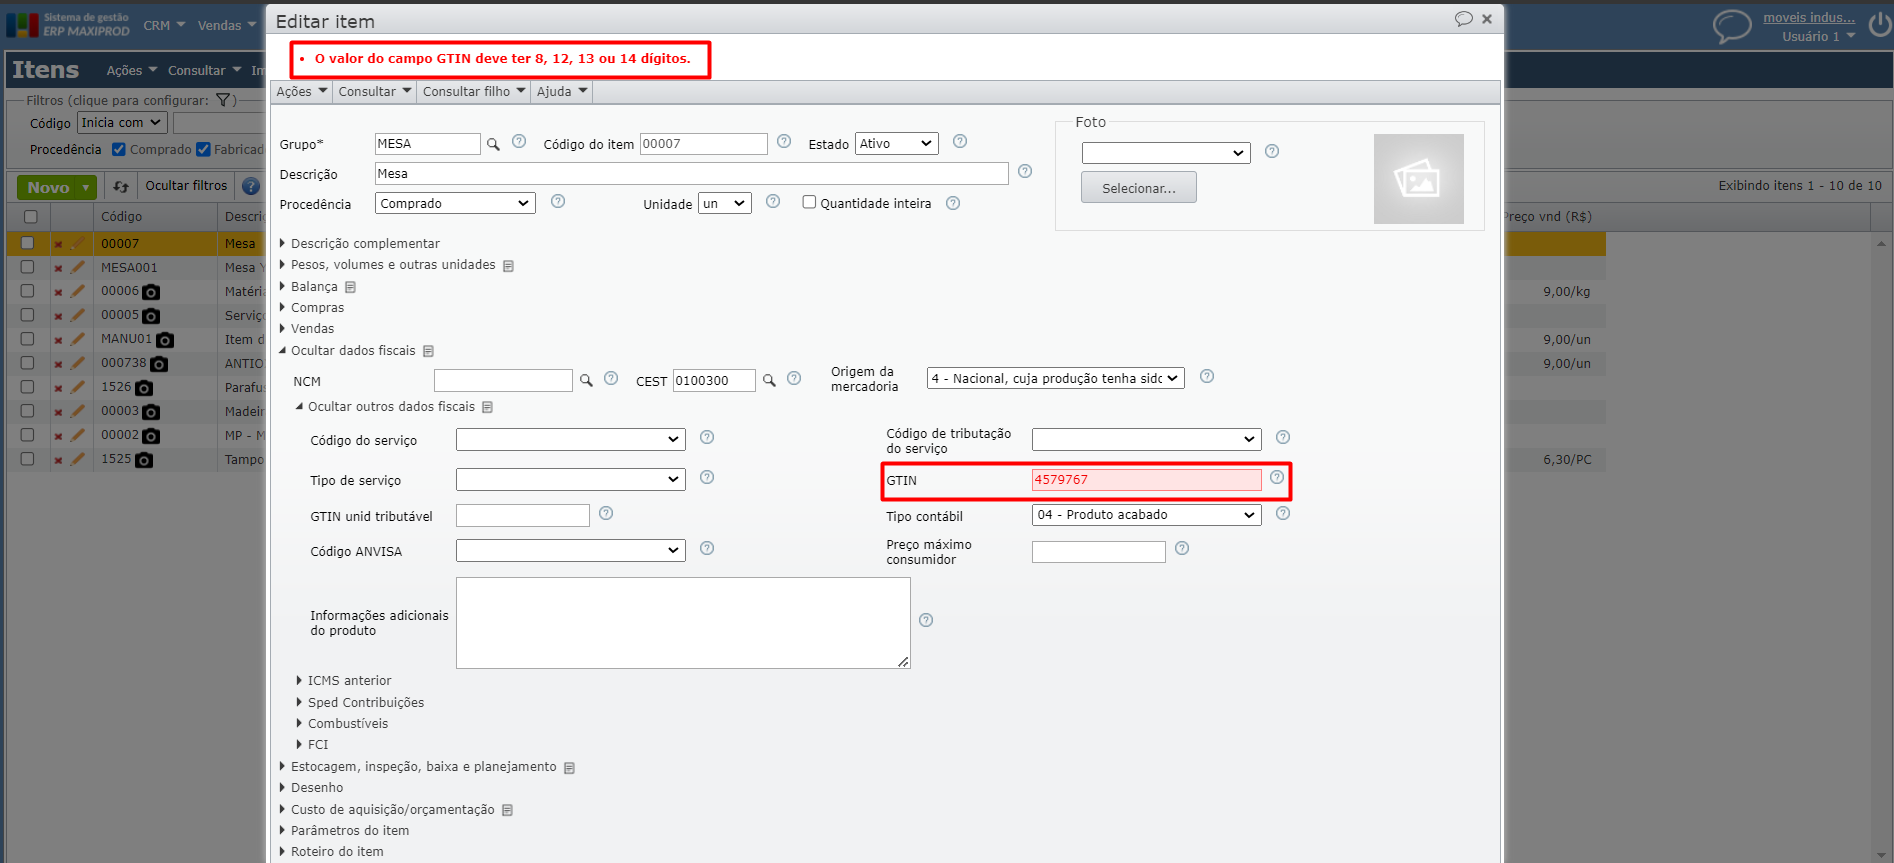
Task: Click the Selecionar... photo button
Action: tap(1138, 188)
